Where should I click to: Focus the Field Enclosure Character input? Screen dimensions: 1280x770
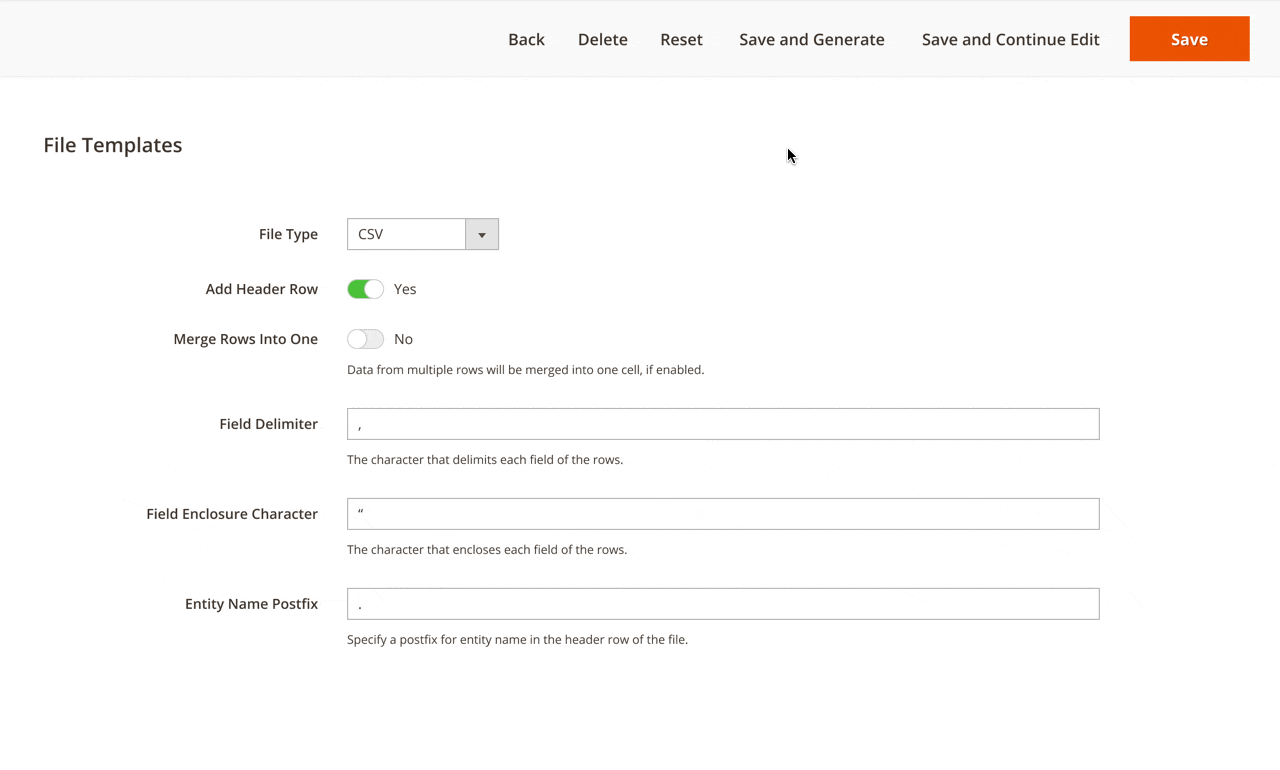(x=723, y=514)
